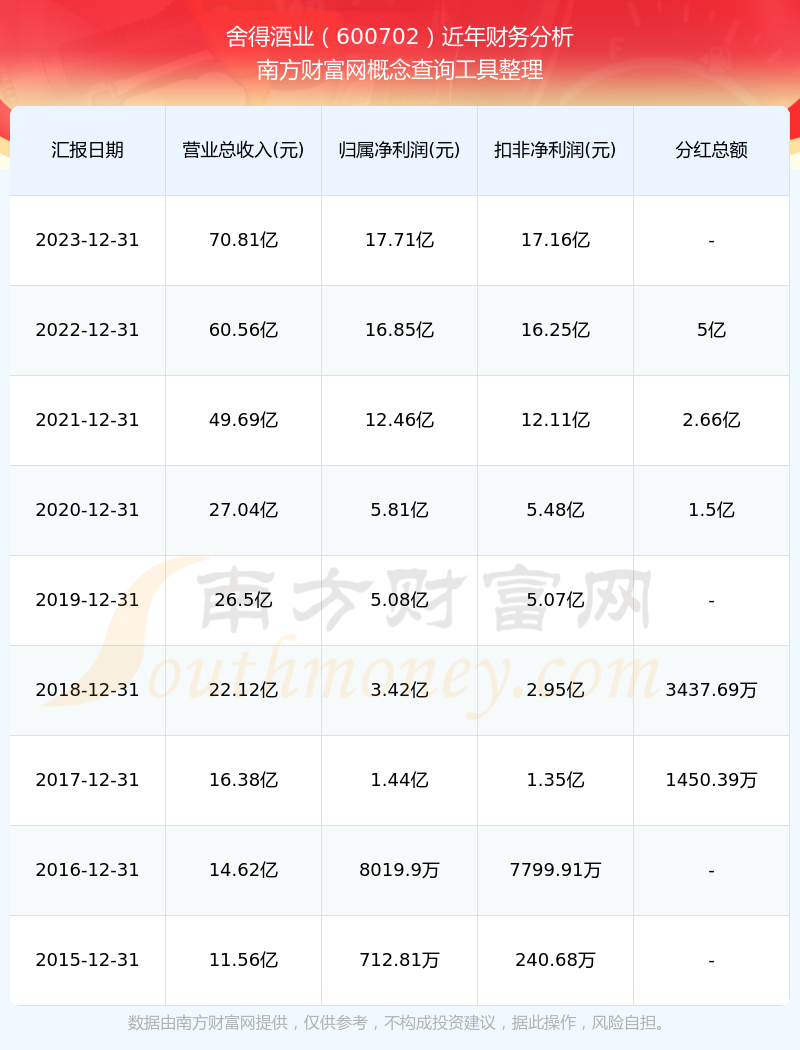Click the date cell 2019-12-31
Screen dimensions: 800x1050
87,600
